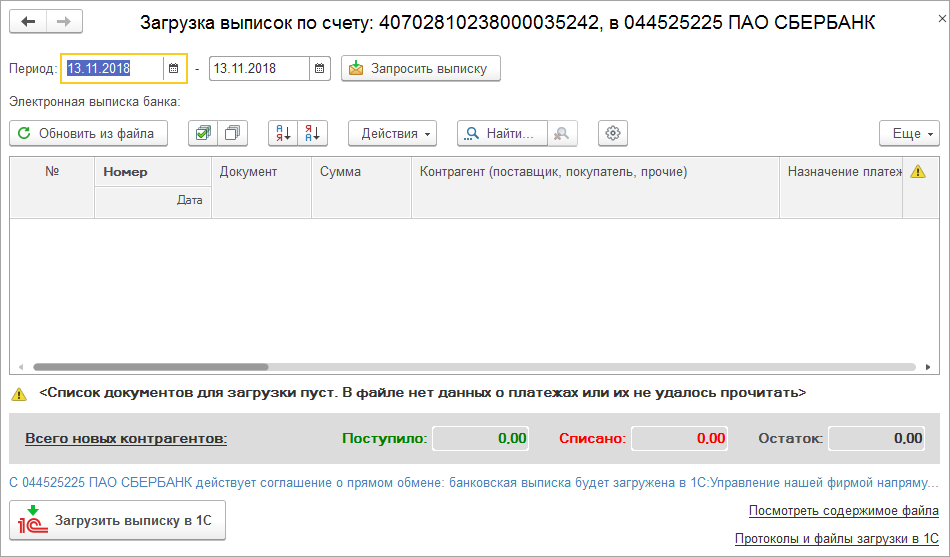Open calendar for period end date
This screenshot has width=950, height=557.
[x=320, y=69]
